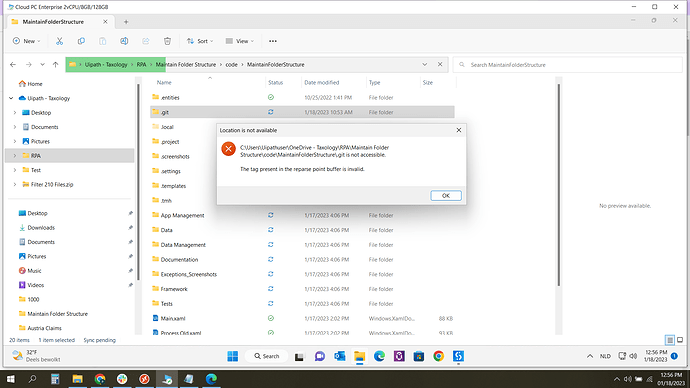Go up one folder level arrow
The width and height of the screenshot is (690, 388).
(55, 65)
